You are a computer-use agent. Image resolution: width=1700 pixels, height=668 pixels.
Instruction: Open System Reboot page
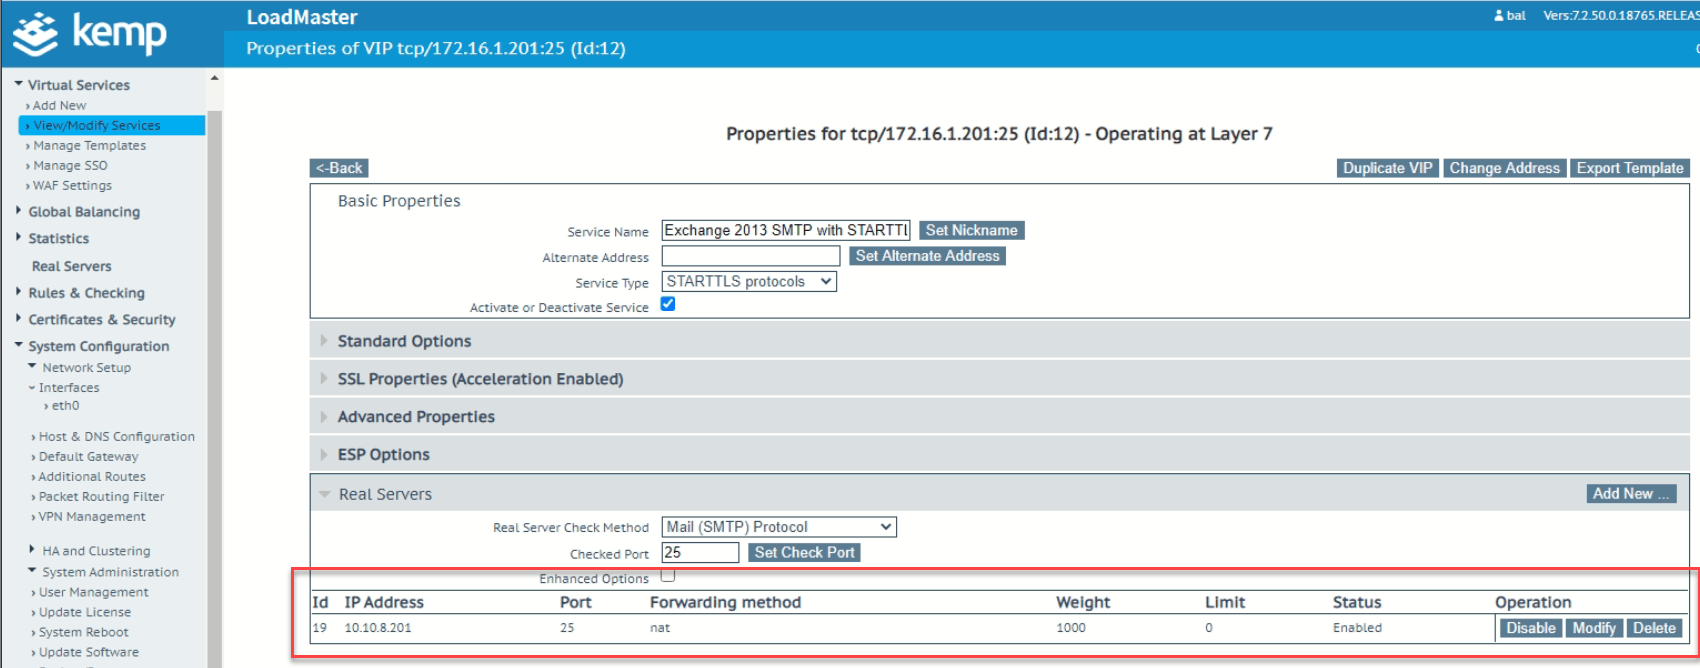pos(83,633)
